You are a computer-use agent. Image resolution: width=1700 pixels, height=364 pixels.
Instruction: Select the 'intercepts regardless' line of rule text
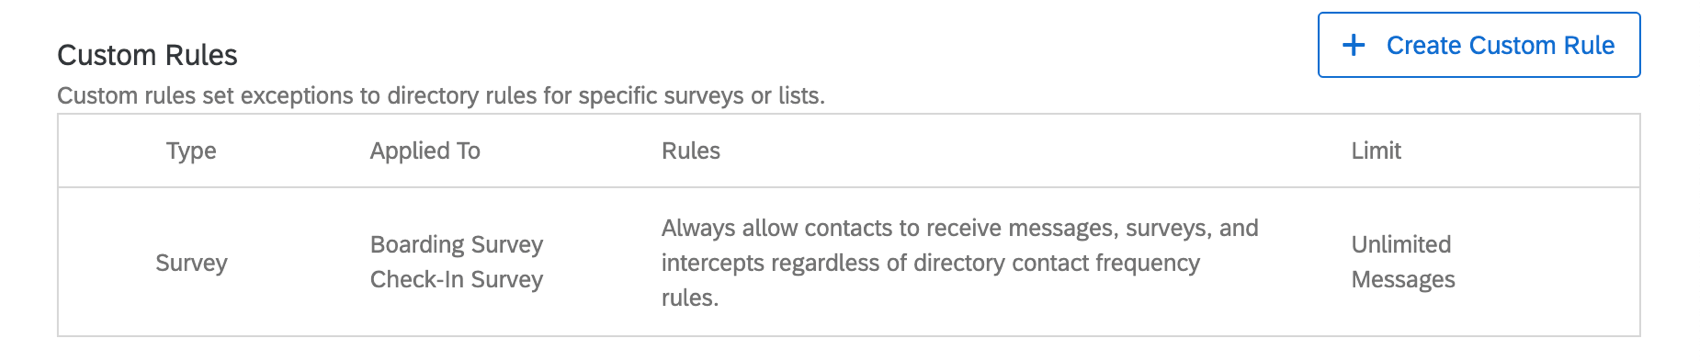point(930,263)
